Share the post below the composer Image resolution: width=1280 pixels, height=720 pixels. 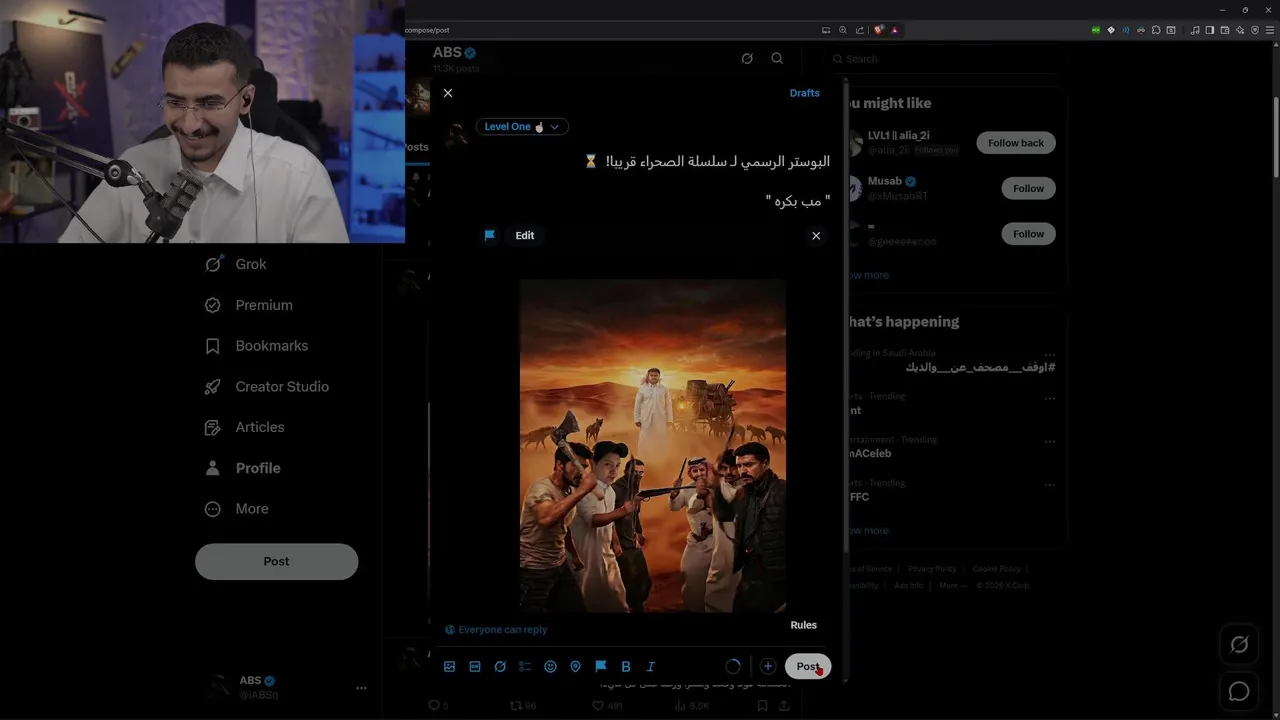click(x=784, y=706)
